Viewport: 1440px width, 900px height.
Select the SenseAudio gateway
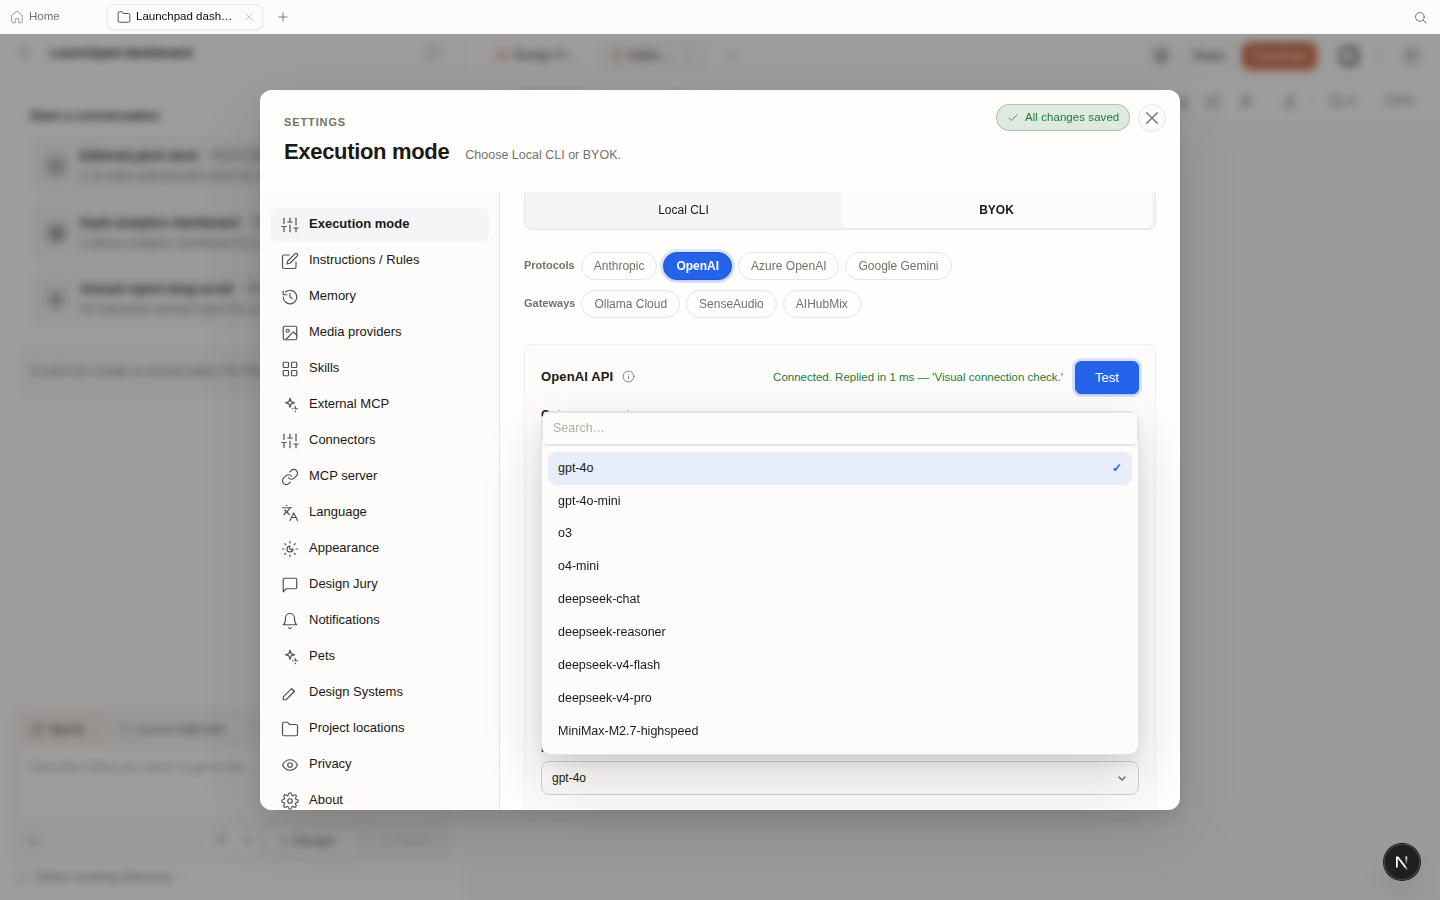[x=731, y=304]
